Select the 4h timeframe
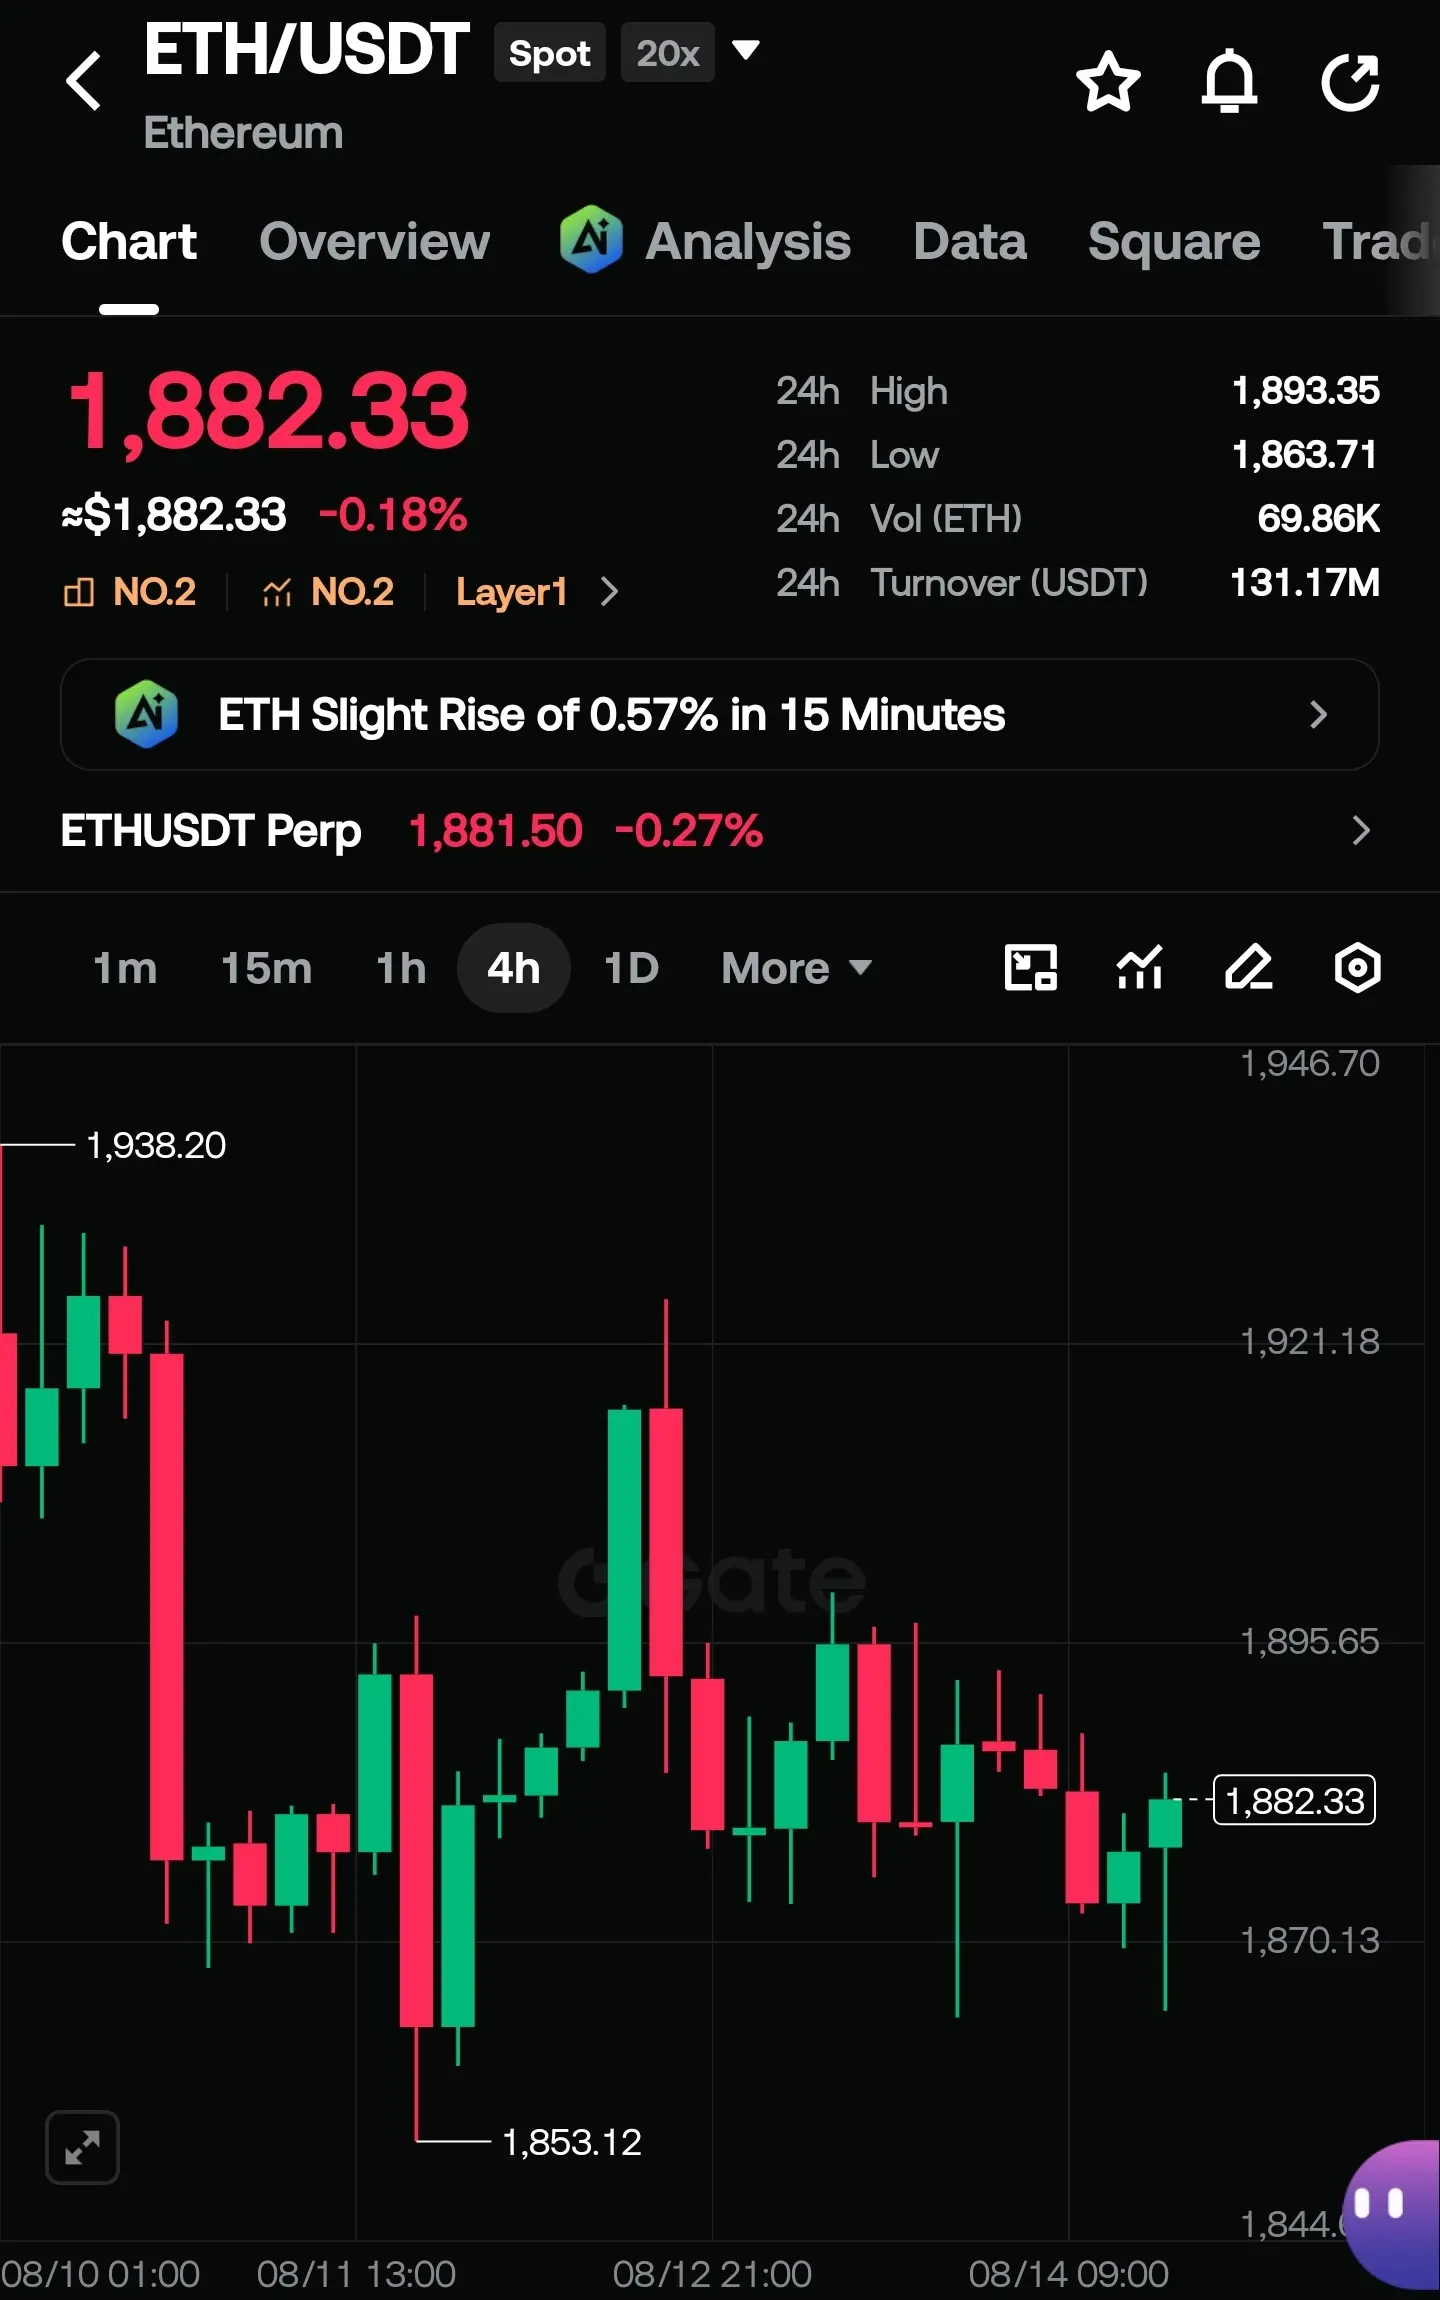The height and width of the screenshot is (2300, 1440). click(x=514, y=968)
